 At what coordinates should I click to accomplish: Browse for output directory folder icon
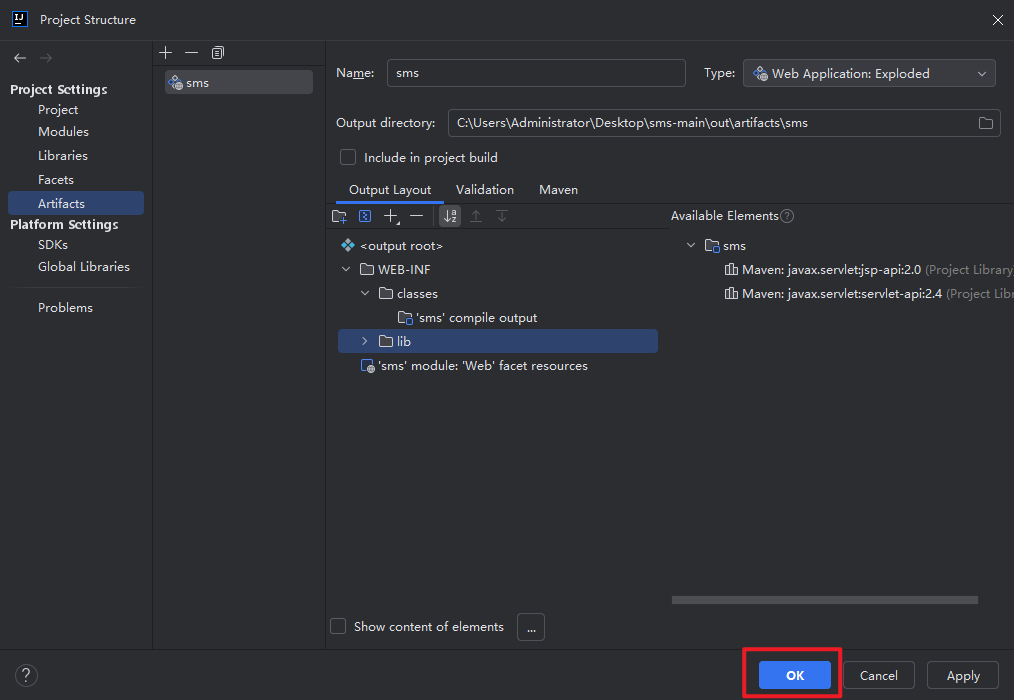click(x=986, y=123)
